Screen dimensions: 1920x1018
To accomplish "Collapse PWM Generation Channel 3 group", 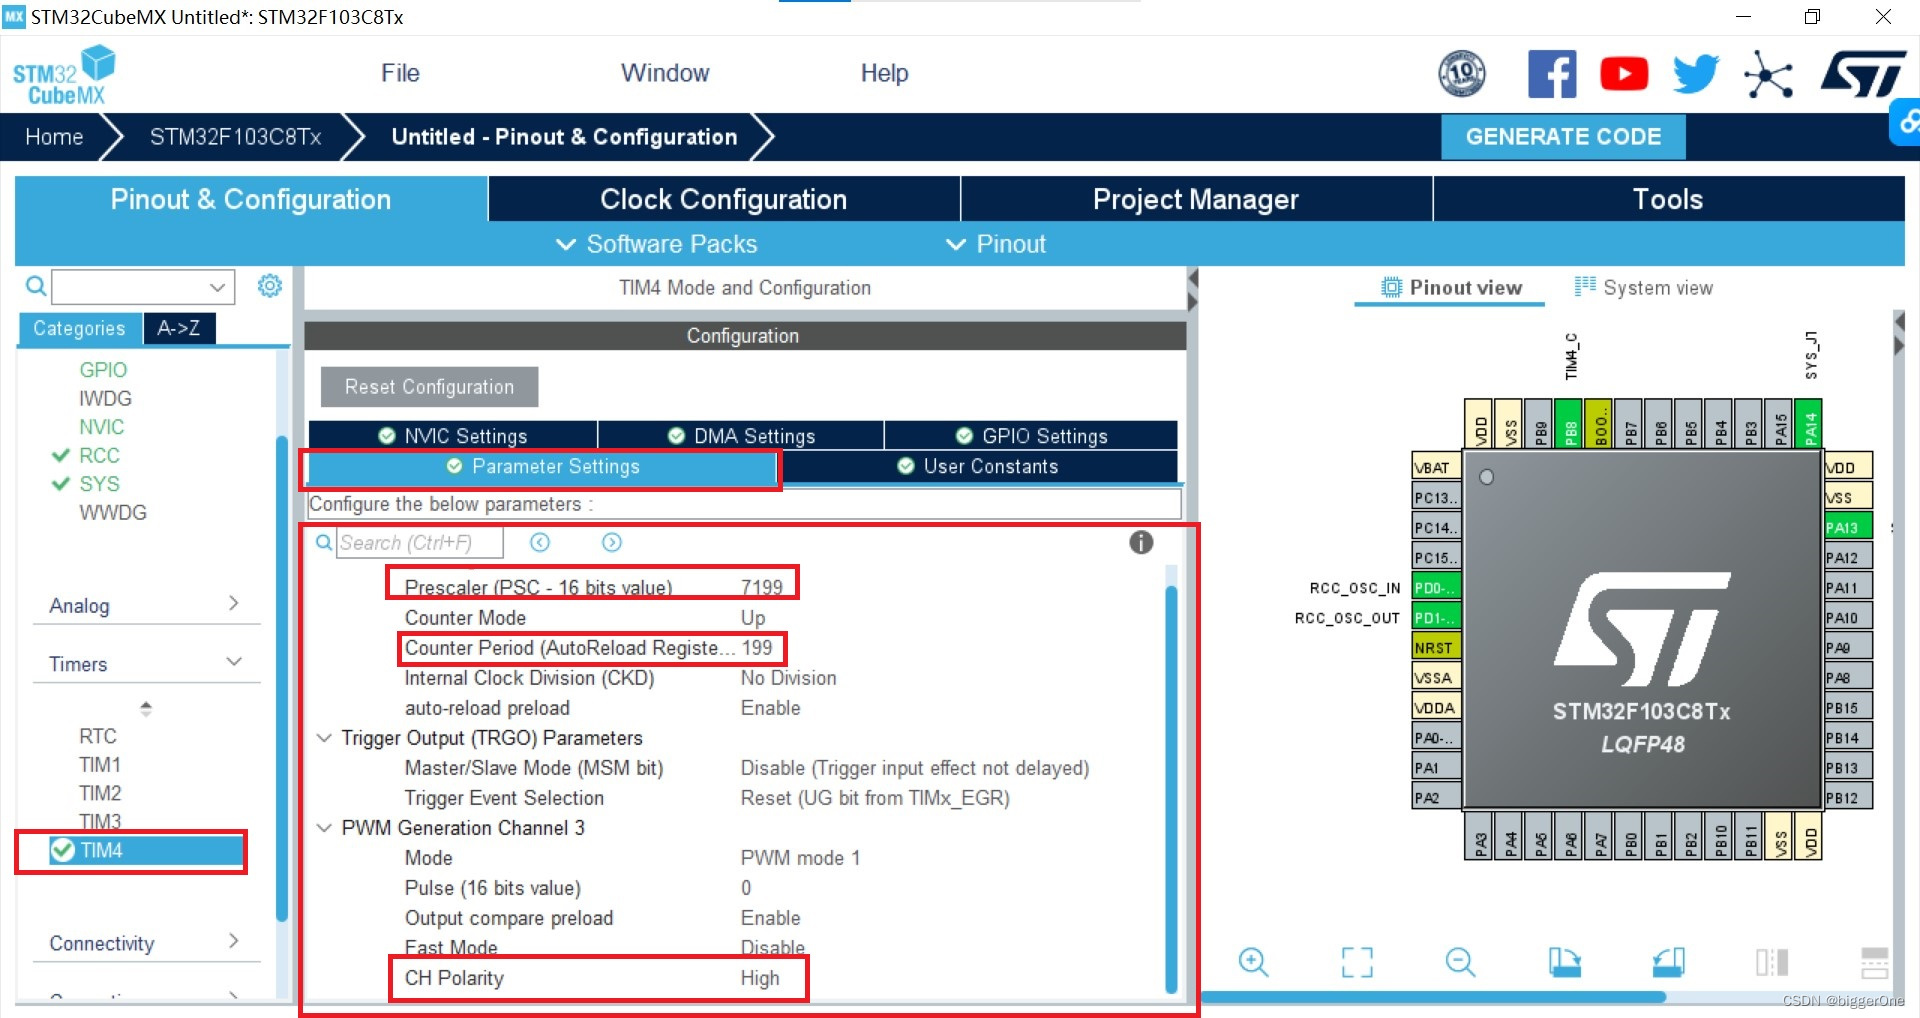I will [x=324, y=828].
